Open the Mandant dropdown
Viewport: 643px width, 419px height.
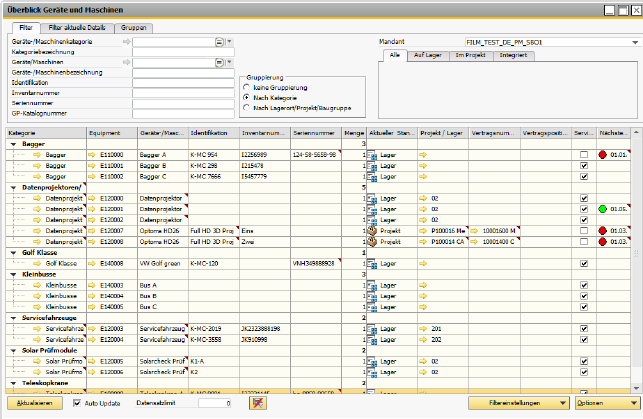point(635,42)
